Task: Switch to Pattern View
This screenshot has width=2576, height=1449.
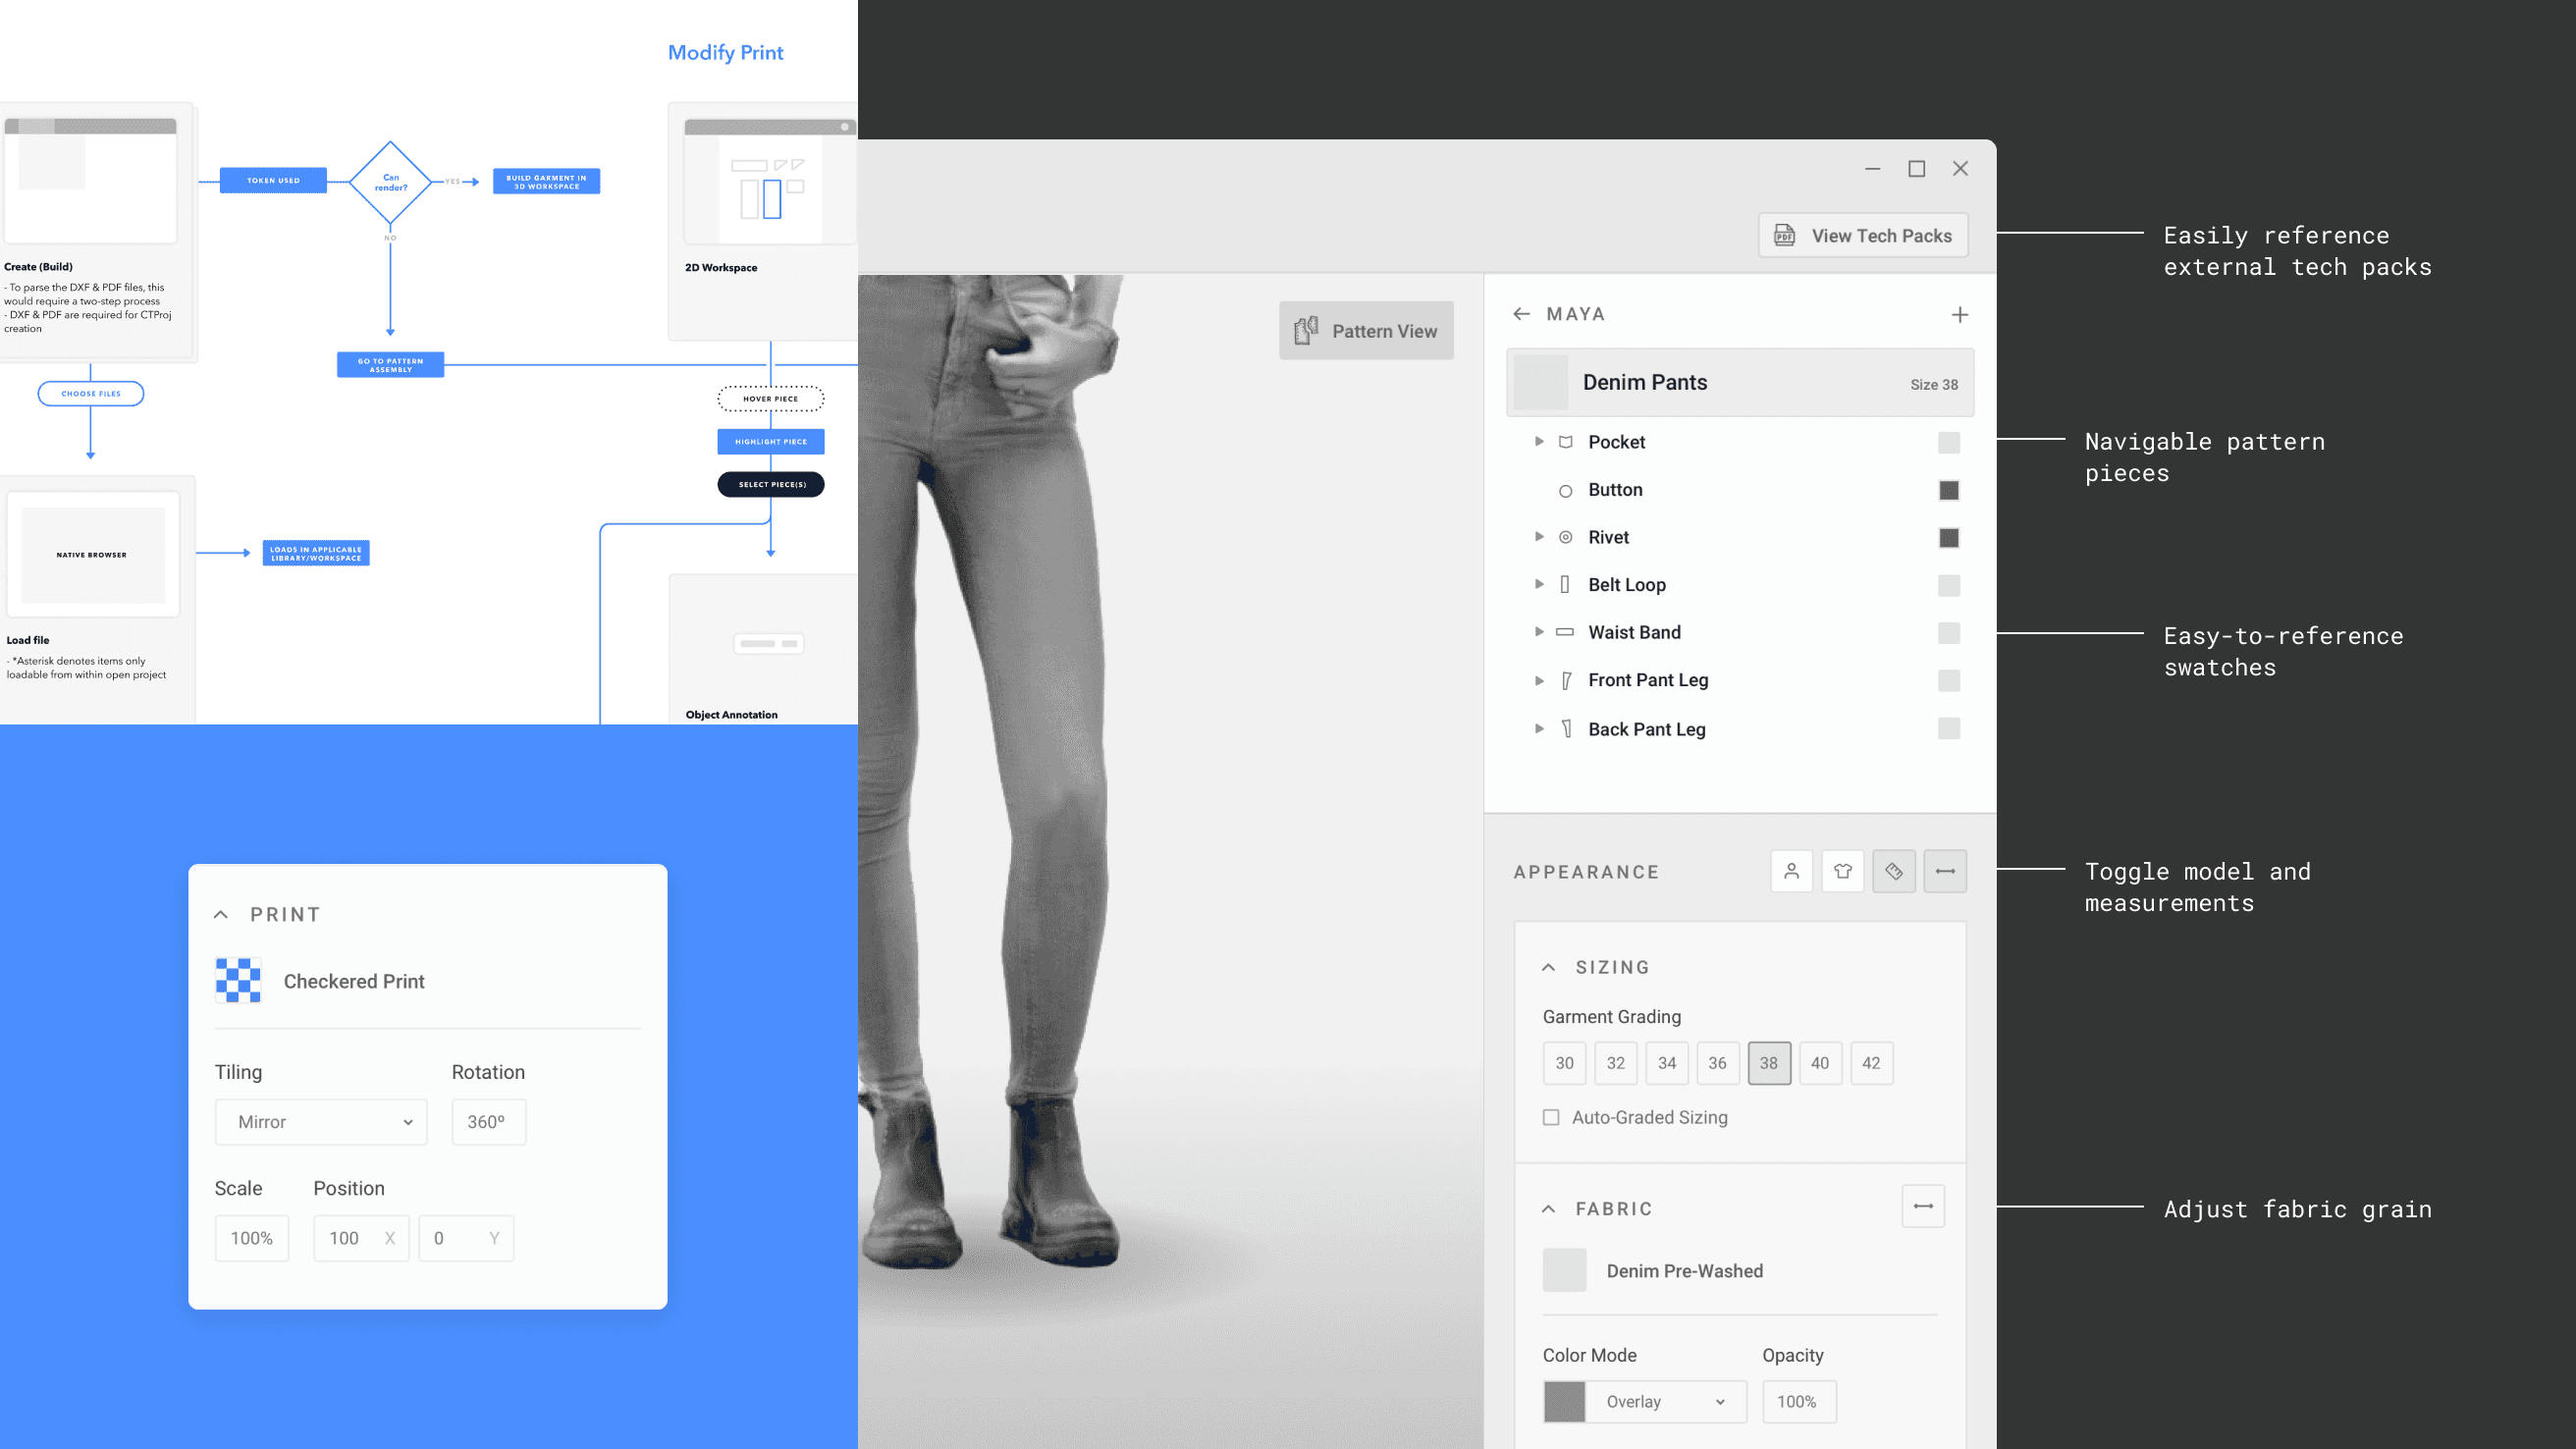Action: click(1366, 331)
